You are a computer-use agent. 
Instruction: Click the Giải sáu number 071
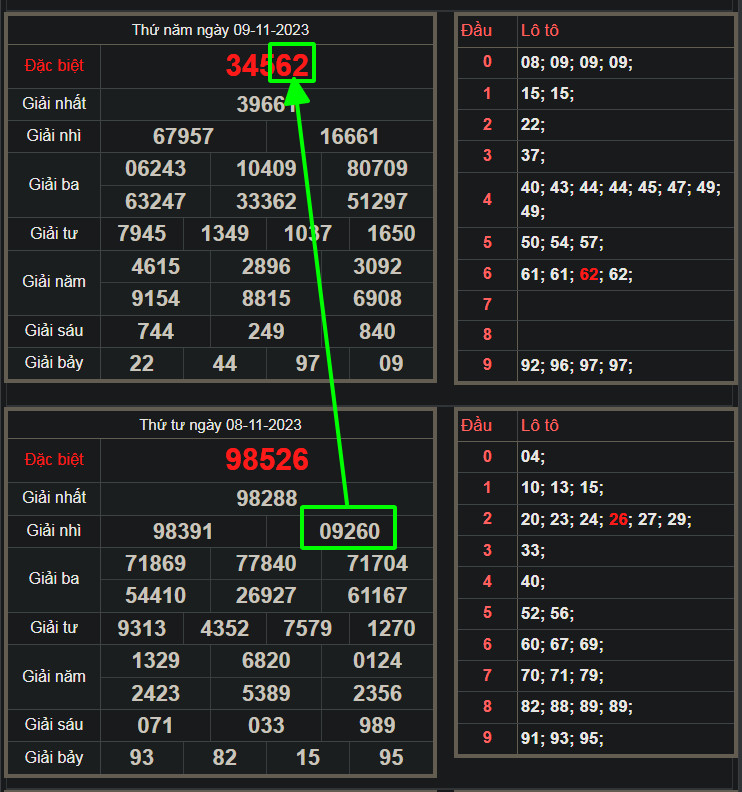point(155,725)
